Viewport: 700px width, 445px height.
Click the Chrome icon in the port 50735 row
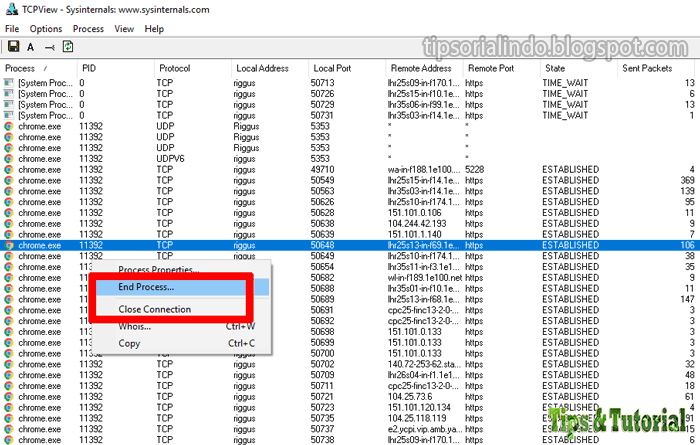tap(8, 418)
